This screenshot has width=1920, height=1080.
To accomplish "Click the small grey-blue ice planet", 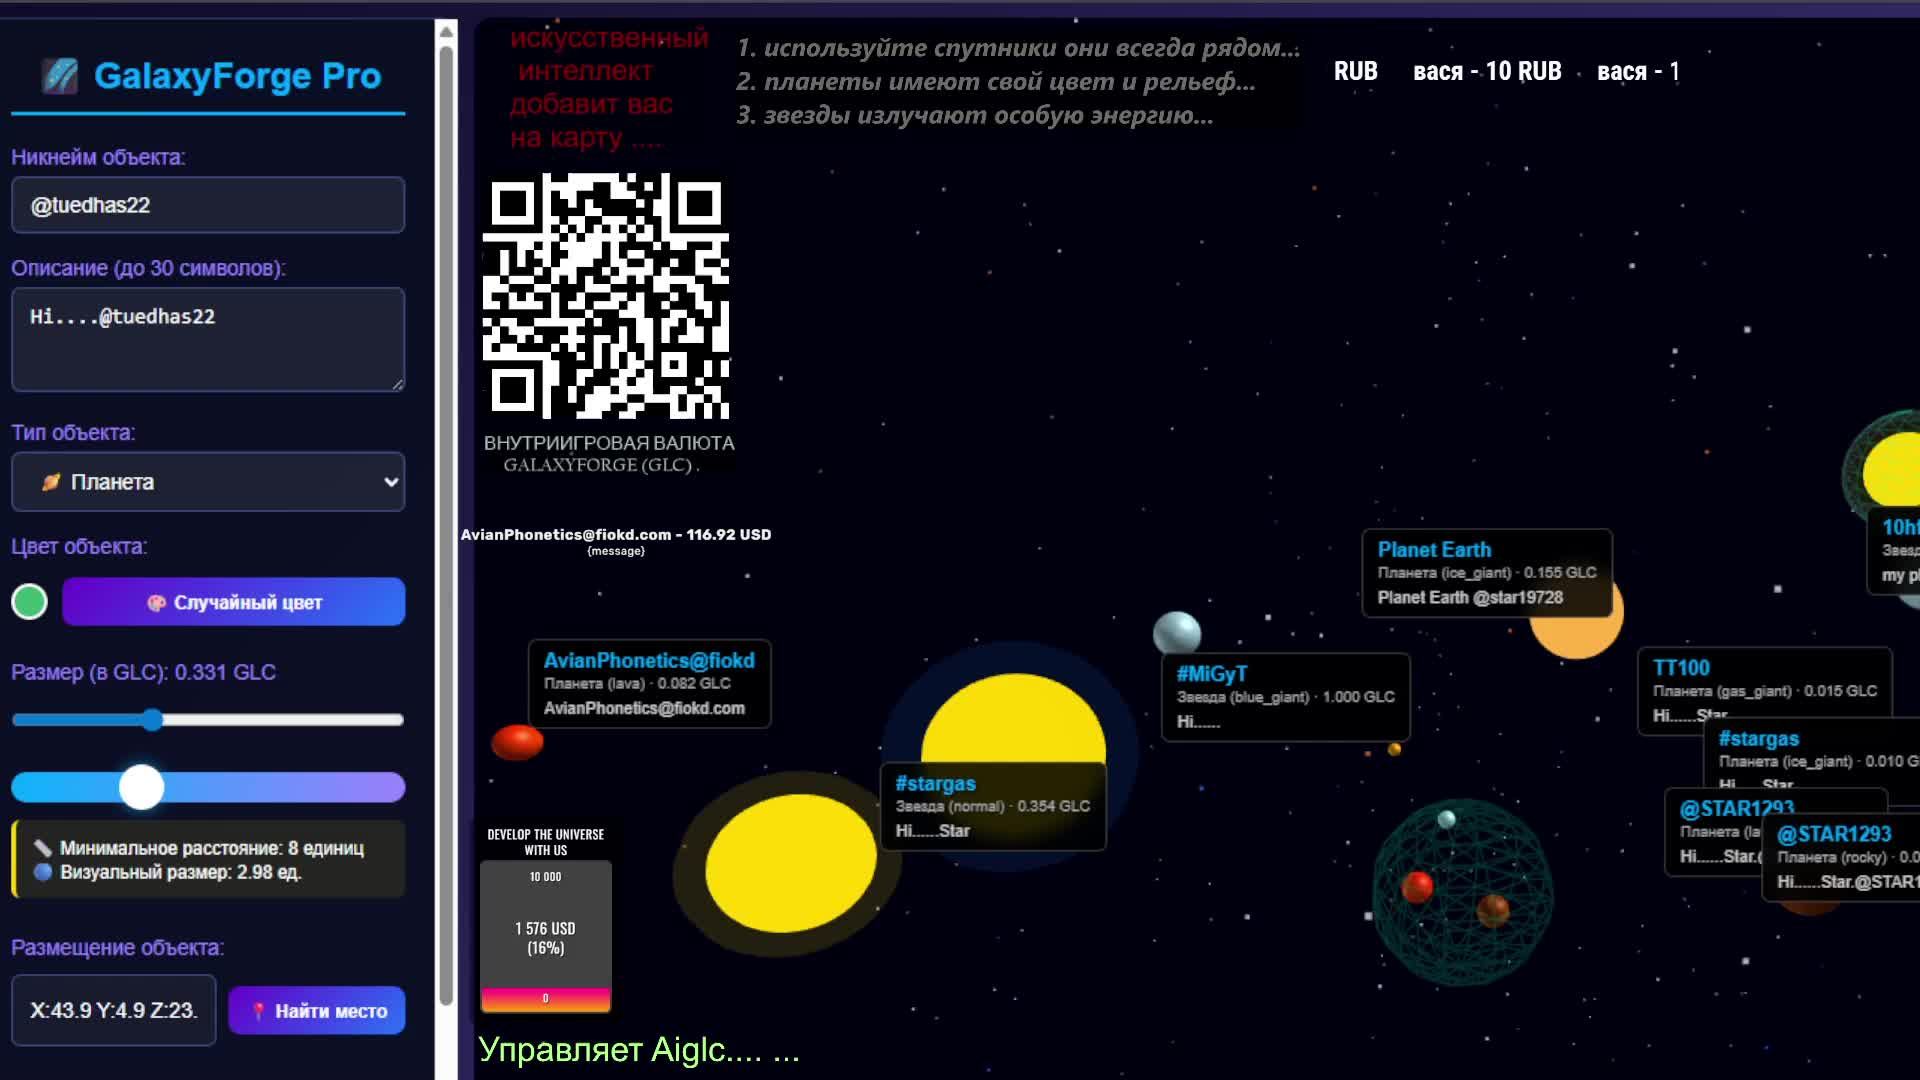I will pos(1176,632).
